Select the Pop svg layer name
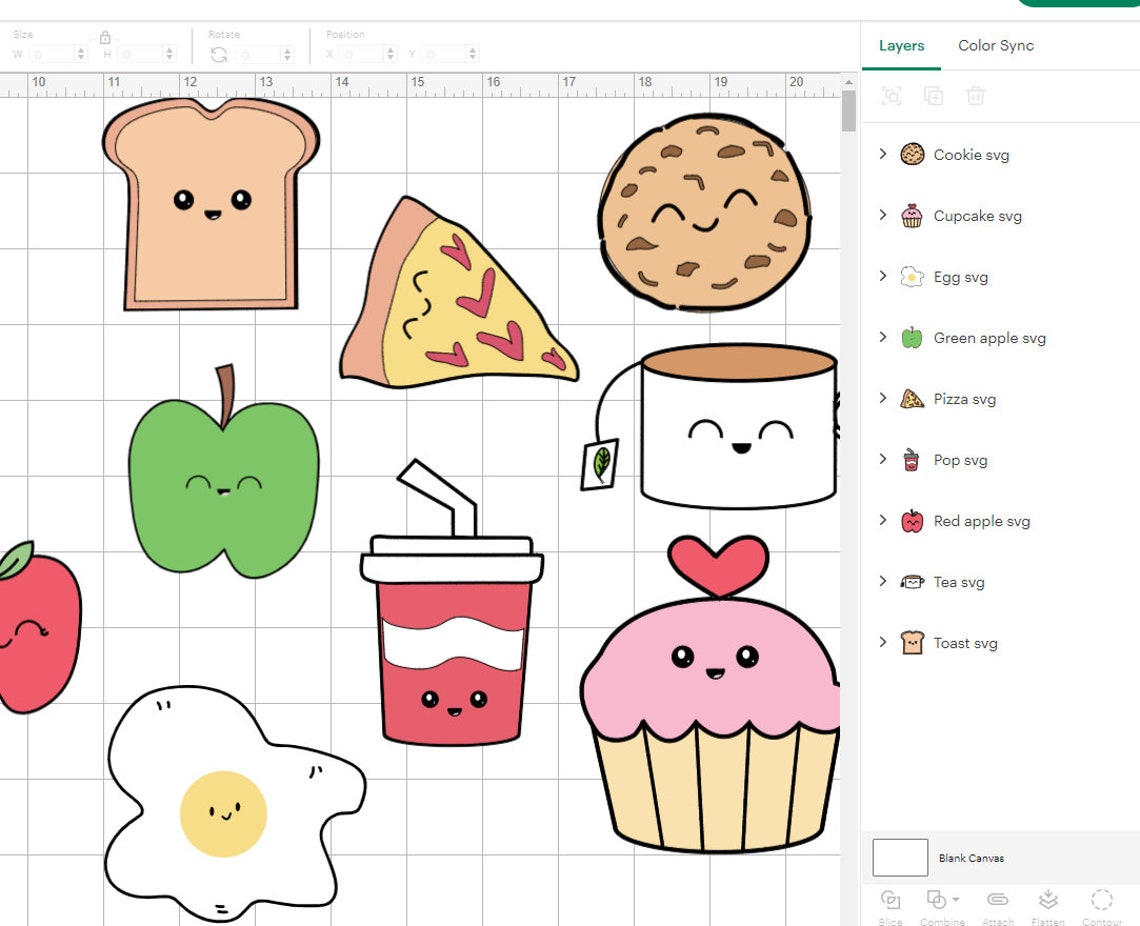 960,460
